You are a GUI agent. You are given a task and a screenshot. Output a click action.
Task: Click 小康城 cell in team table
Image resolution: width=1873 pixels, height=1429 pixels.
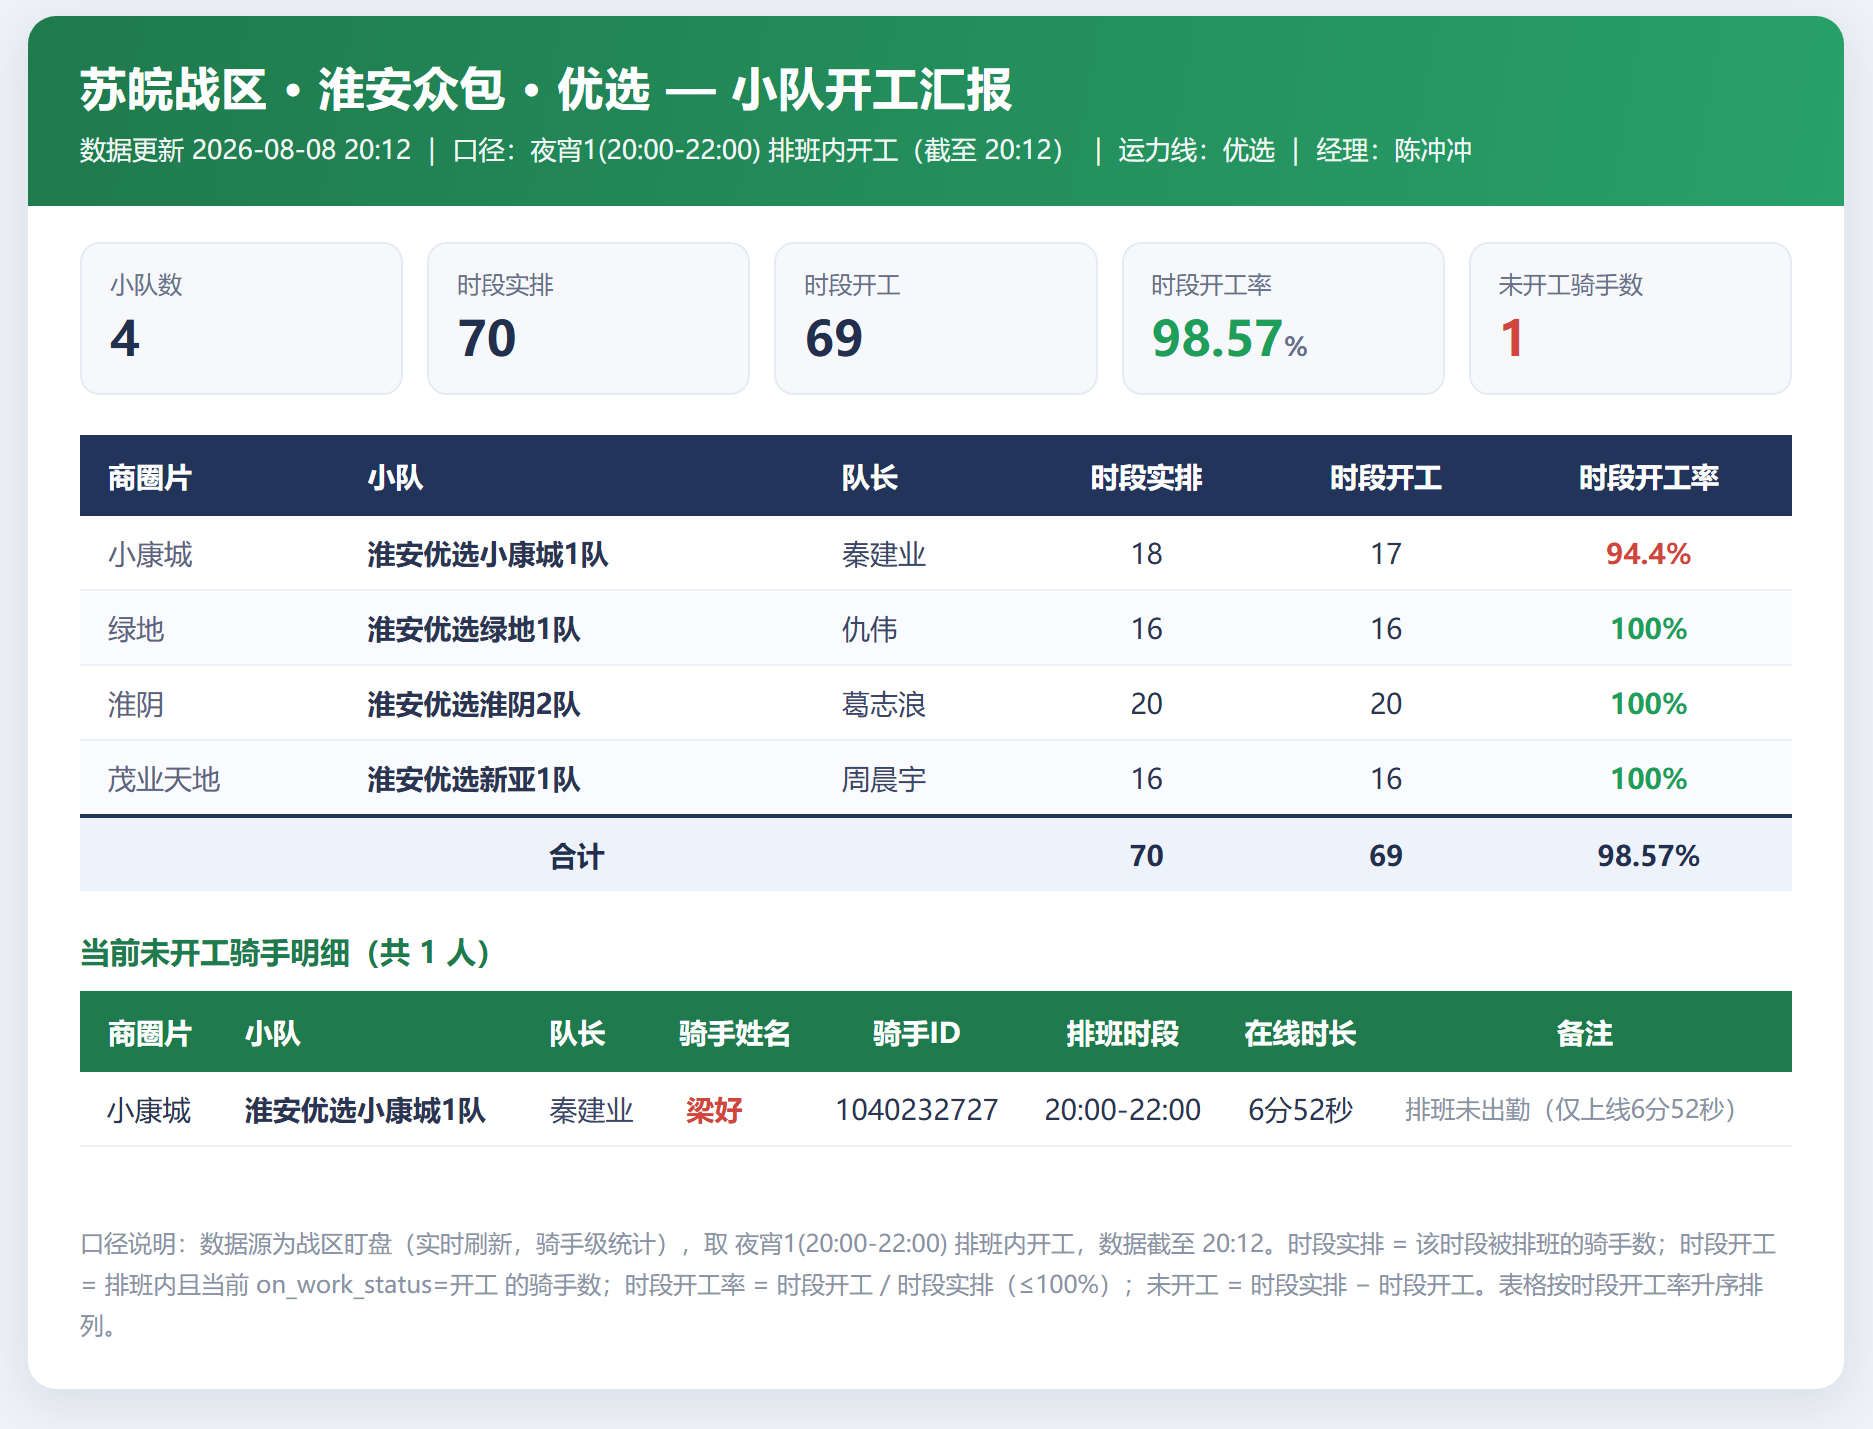(150, 554)
